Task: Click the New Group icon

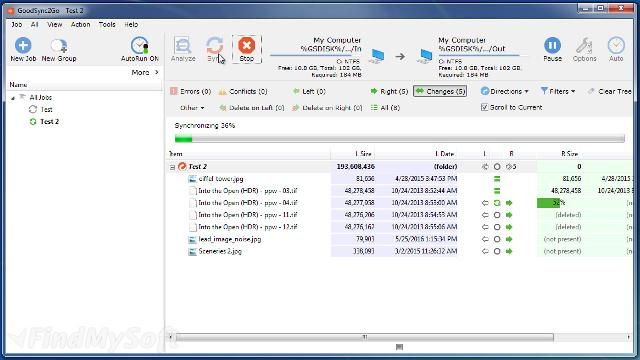Action: pos(59,46)
